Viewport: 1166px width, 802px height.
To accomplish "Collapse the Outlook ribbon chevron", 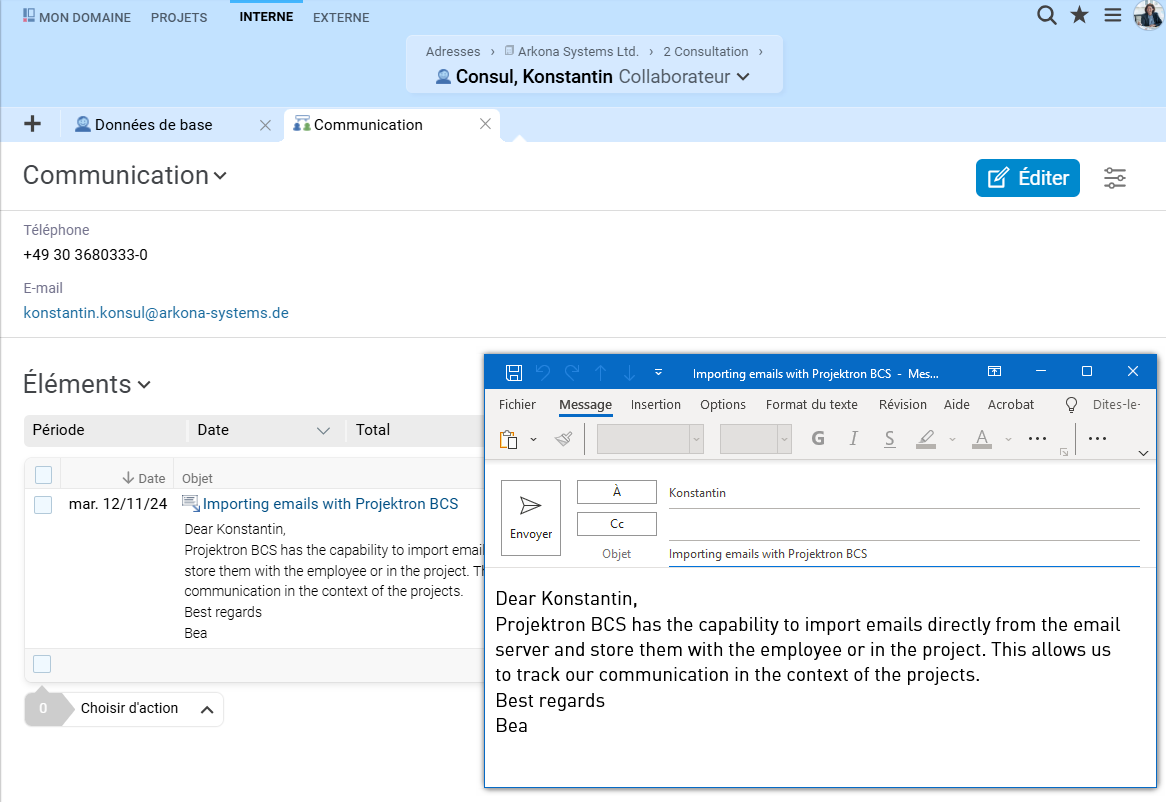I will click(x=1143, y=453).
